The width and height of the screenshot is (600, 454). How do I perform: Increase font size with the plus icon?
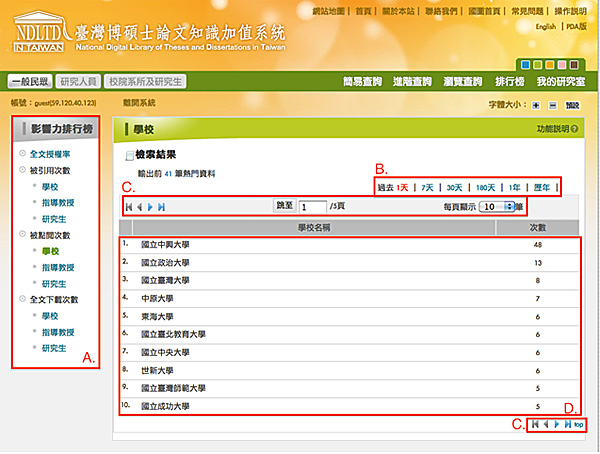tap(537, 104)
